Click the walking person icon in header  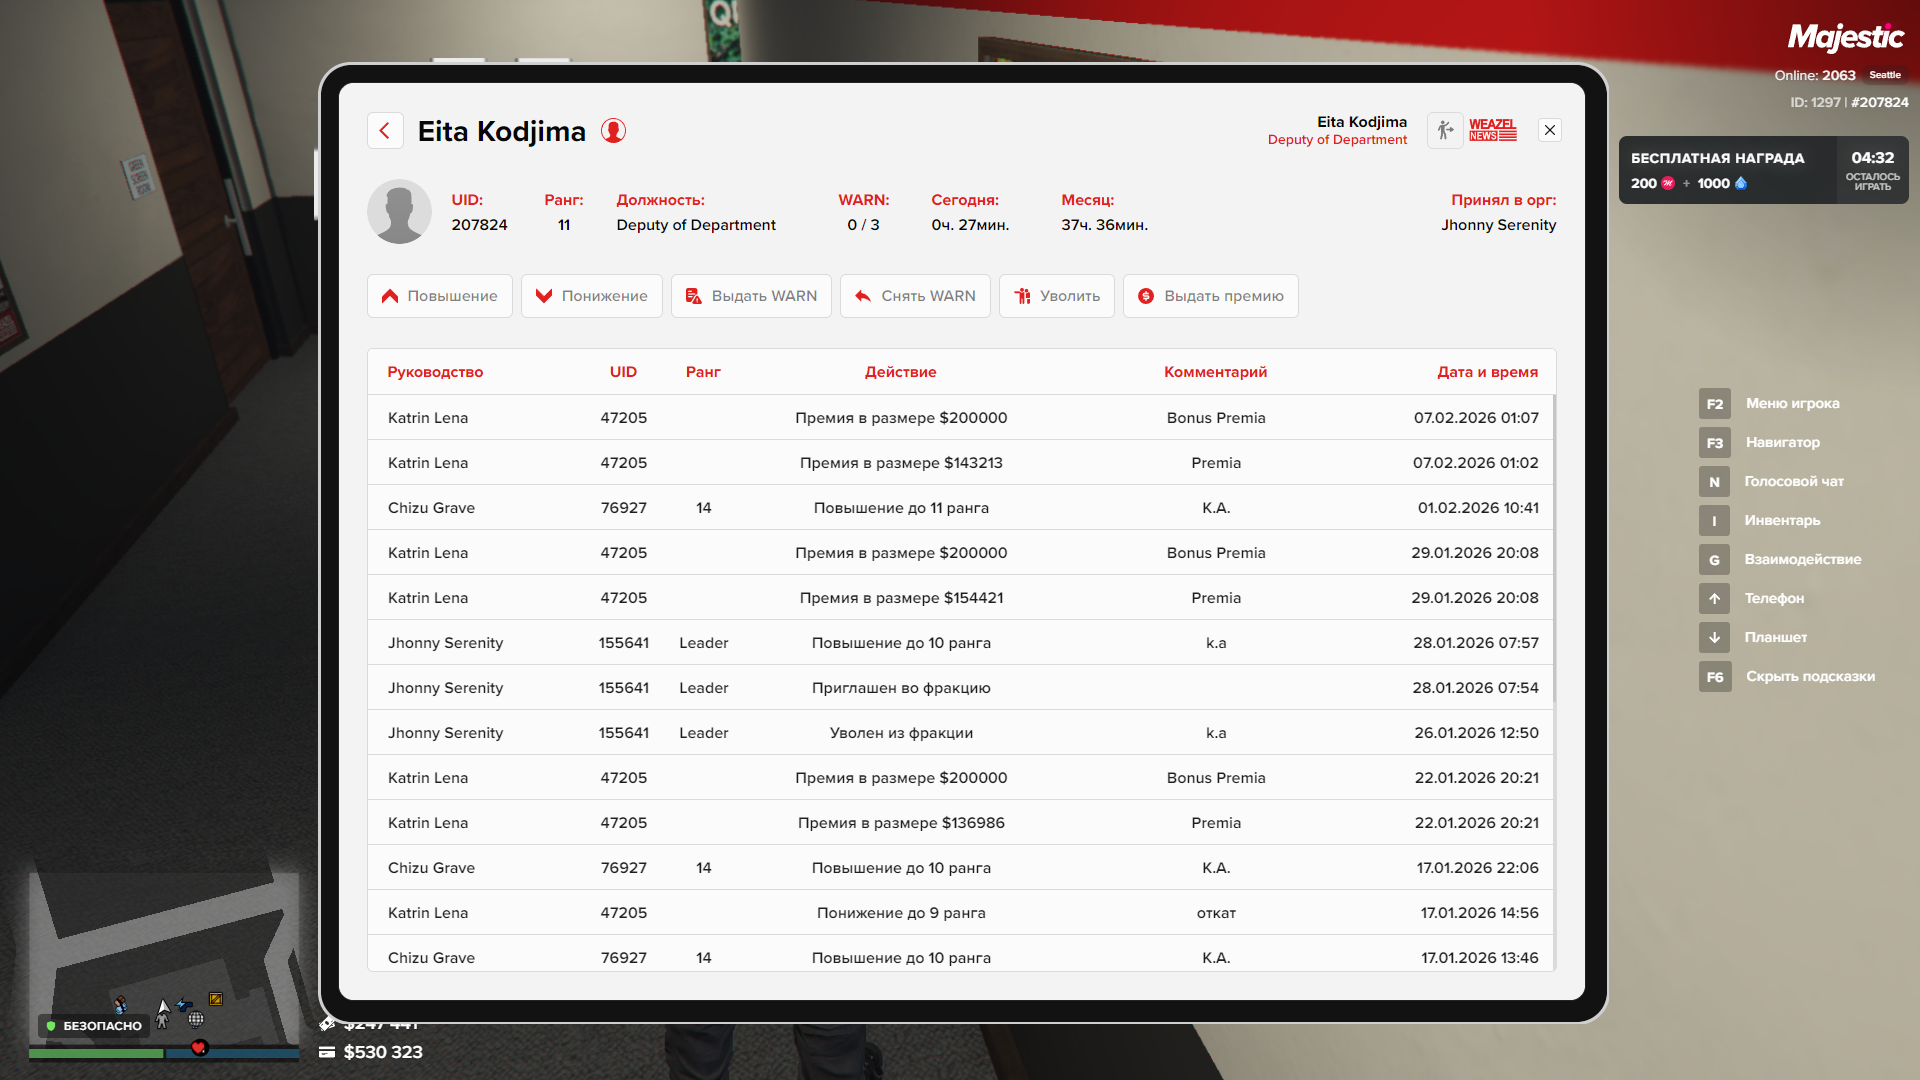pos(1444,130)
